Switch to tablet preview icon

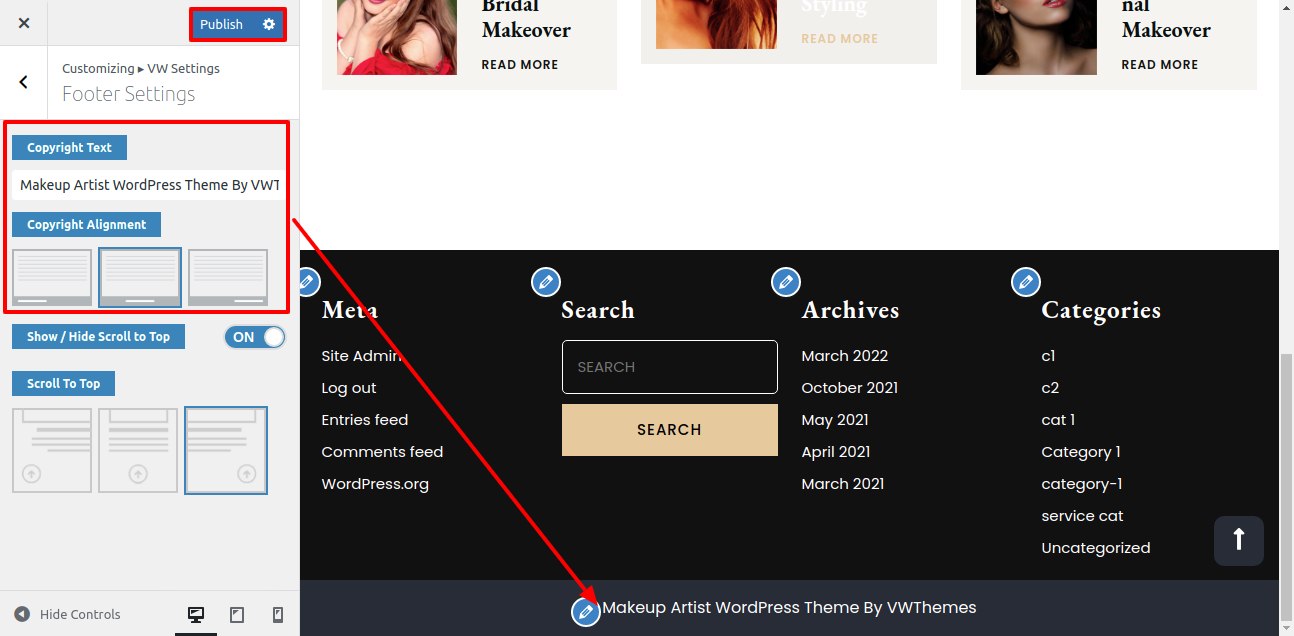[x=237, y=615]
